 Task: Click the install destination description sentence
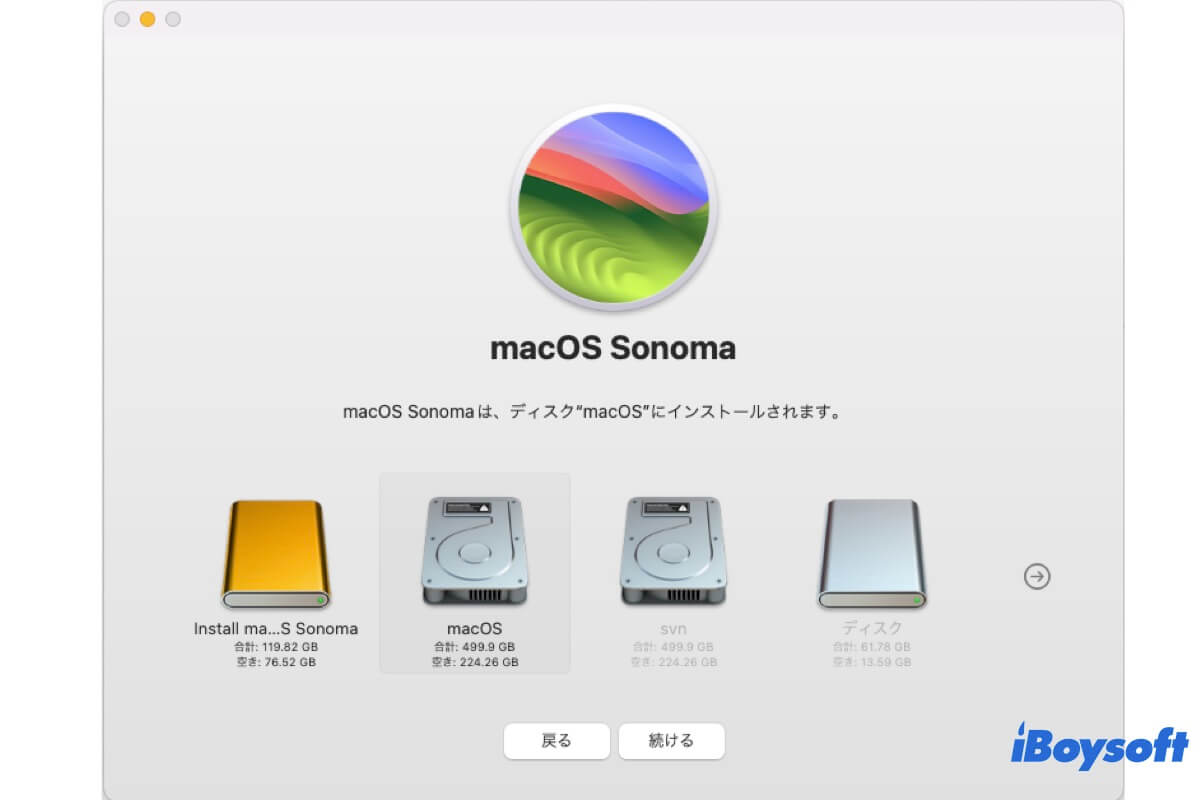(x=590, y=411)
